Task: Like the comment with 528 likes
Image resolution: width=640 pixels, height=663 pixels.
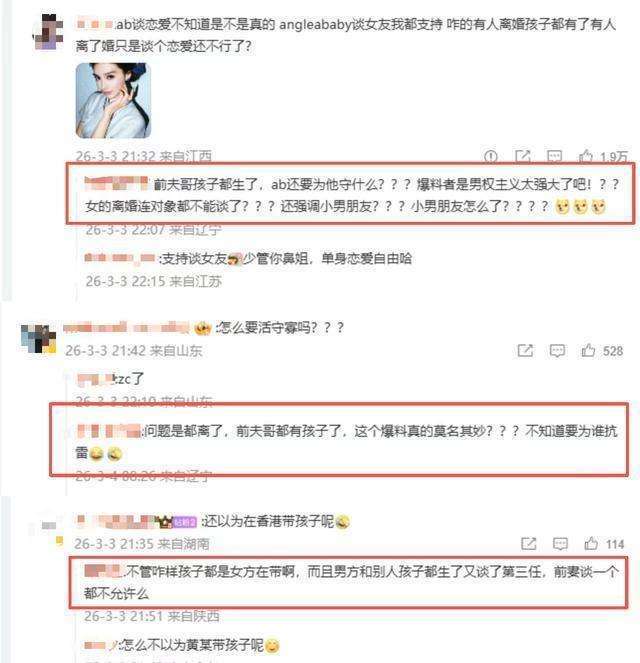Action: [x=588, y=351]
